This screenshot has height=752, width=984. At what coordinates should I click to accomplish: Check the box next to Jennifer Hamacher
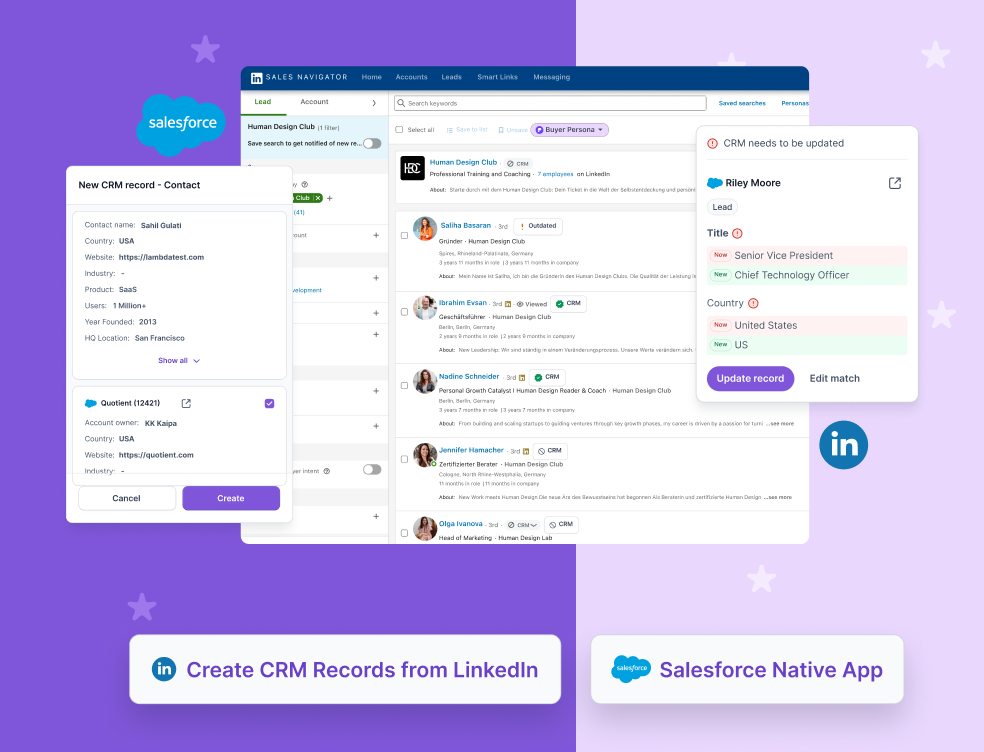[x=402, y=457]
